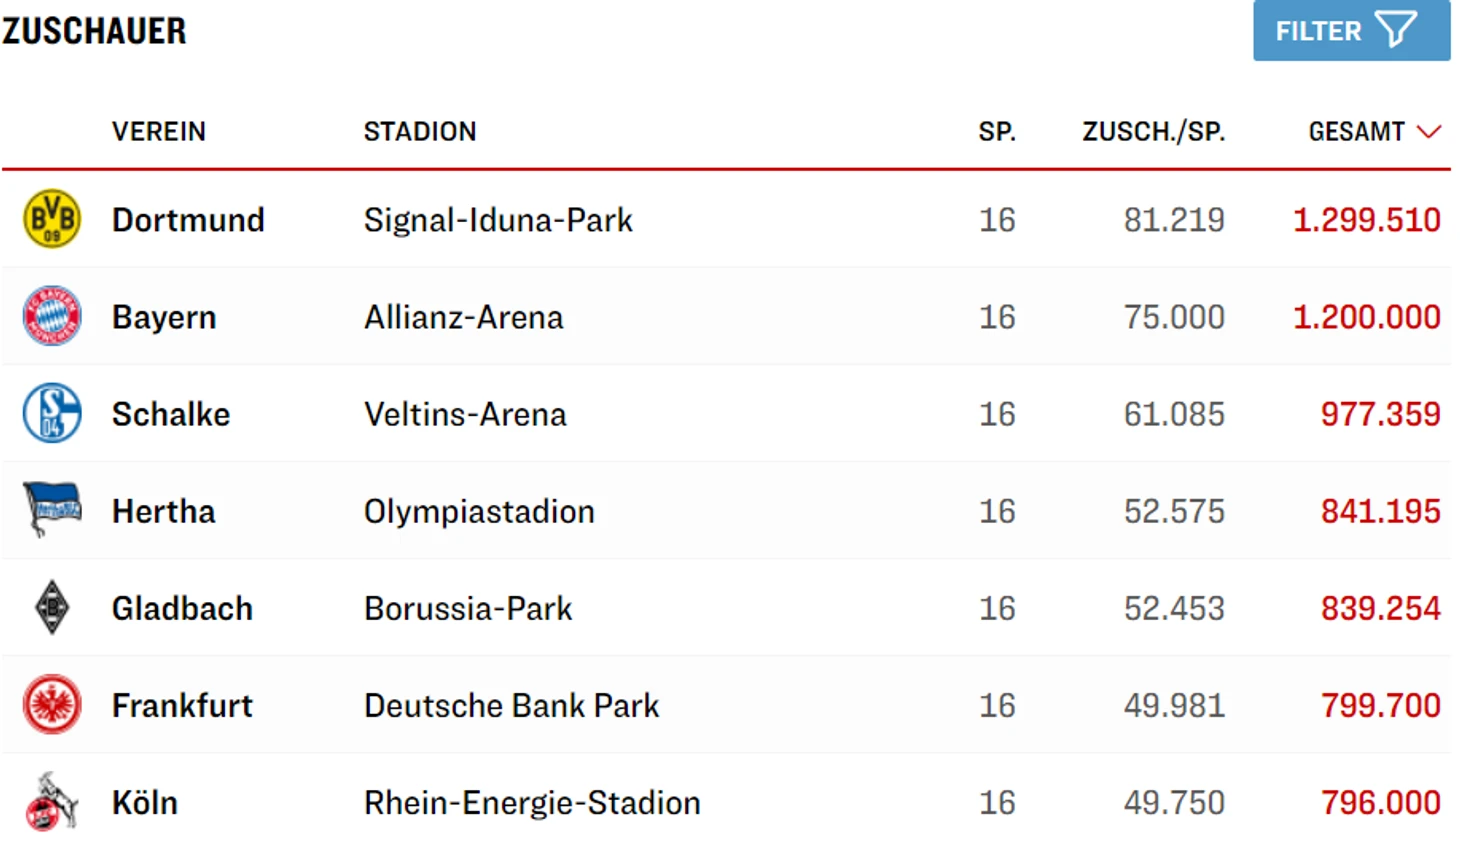Click the Hertha BSC flag logo
The width and height of the screenshot is (1460, 844).
52,509
